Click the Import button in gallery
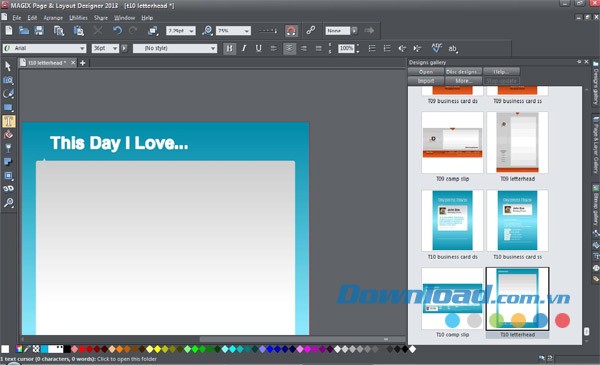600x365 pixels. coord(426,81)
